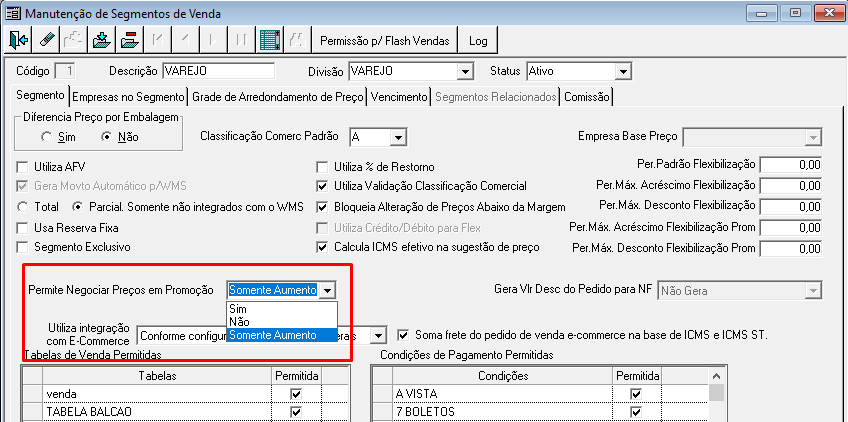Uncheck Permitida for TABELA BALCAO
Screen dimensions: 848x422
click(x=296, y=412)
